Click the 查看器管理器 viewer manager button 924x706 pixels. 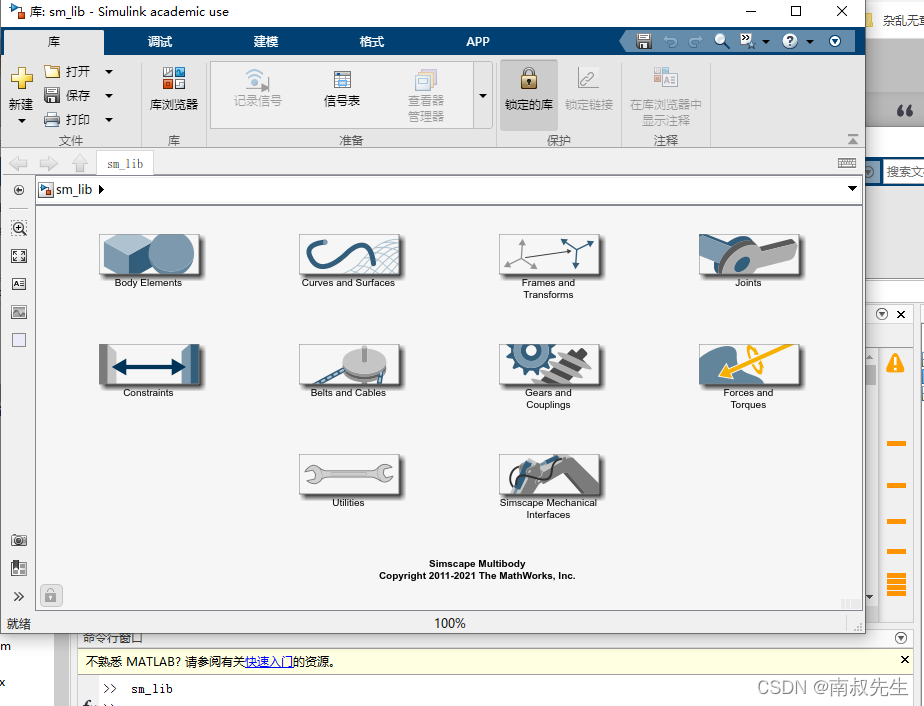426,95
